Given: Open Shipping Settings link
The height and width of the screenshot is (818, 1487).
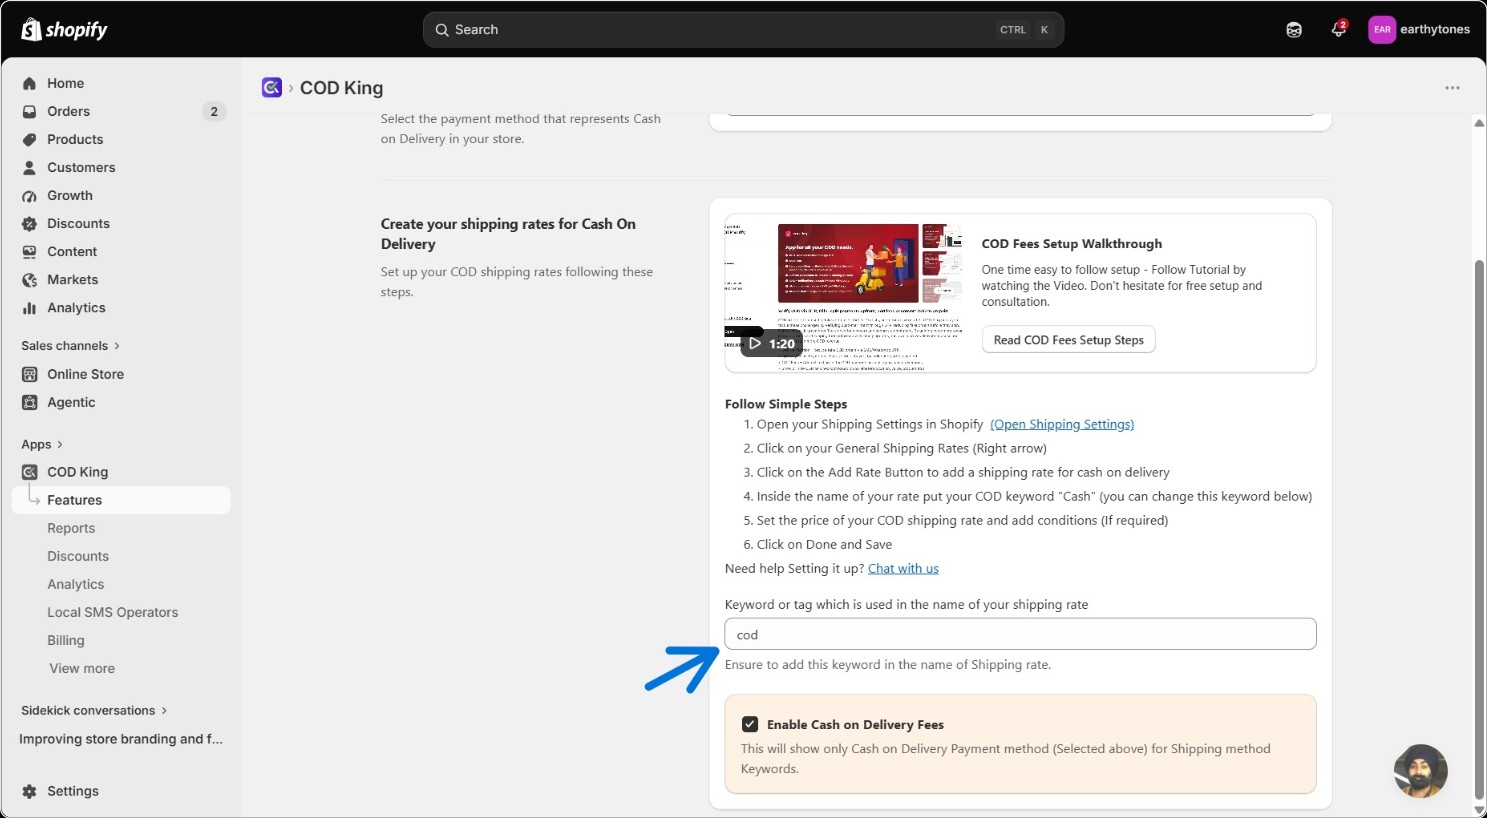Looking at the screenshot, I should [1062, 424].
